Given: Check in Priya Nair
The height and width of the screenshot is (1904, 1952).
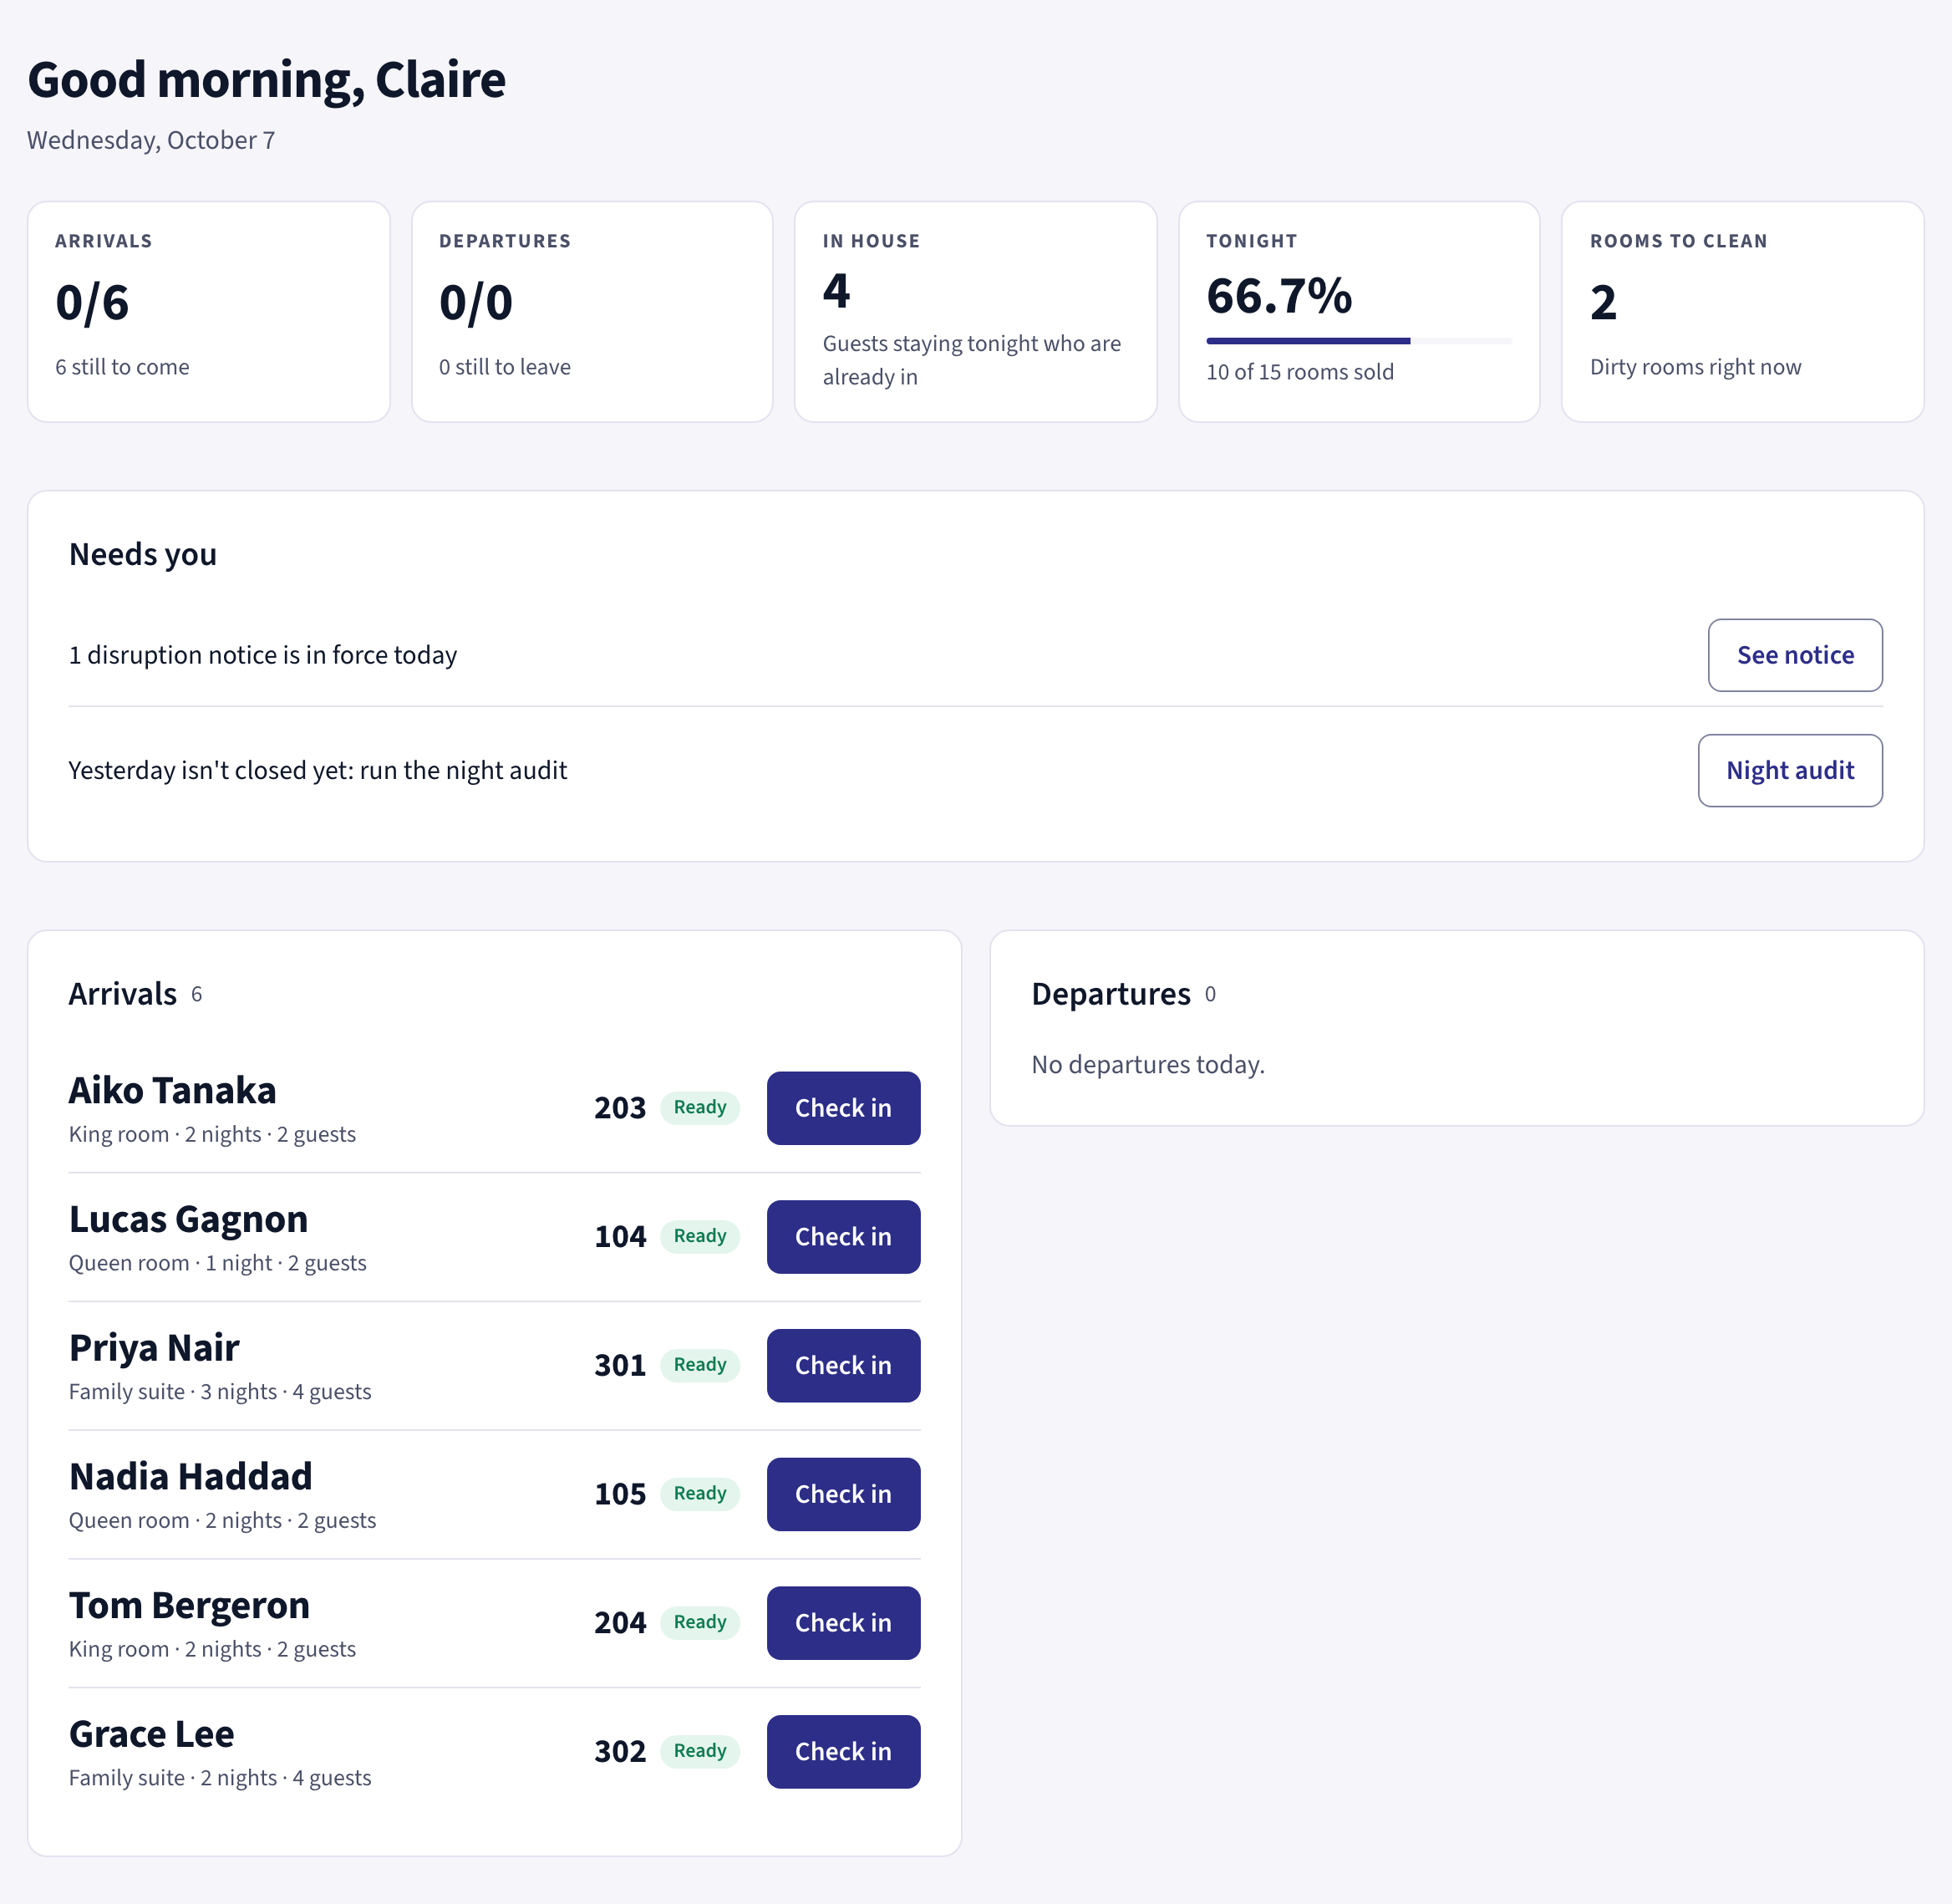Looking at the screenshot, I should [x=843, y=1365].
